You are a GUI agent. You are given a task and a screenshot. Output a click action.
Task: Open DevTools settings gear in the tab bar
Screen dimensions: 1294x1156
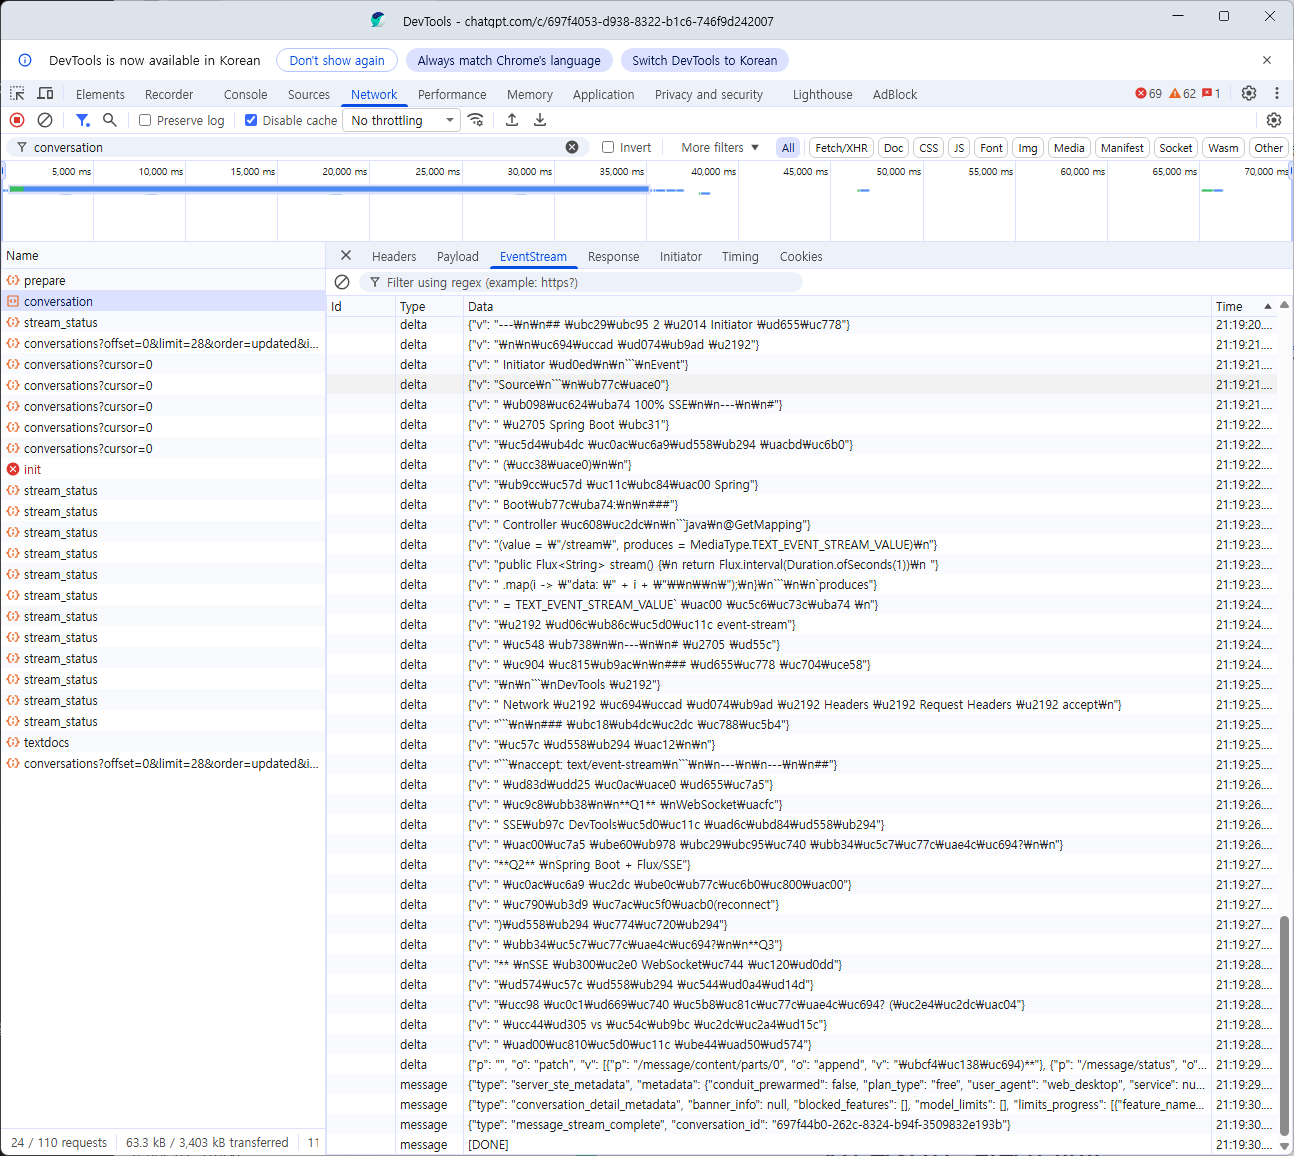(1249, 93)
